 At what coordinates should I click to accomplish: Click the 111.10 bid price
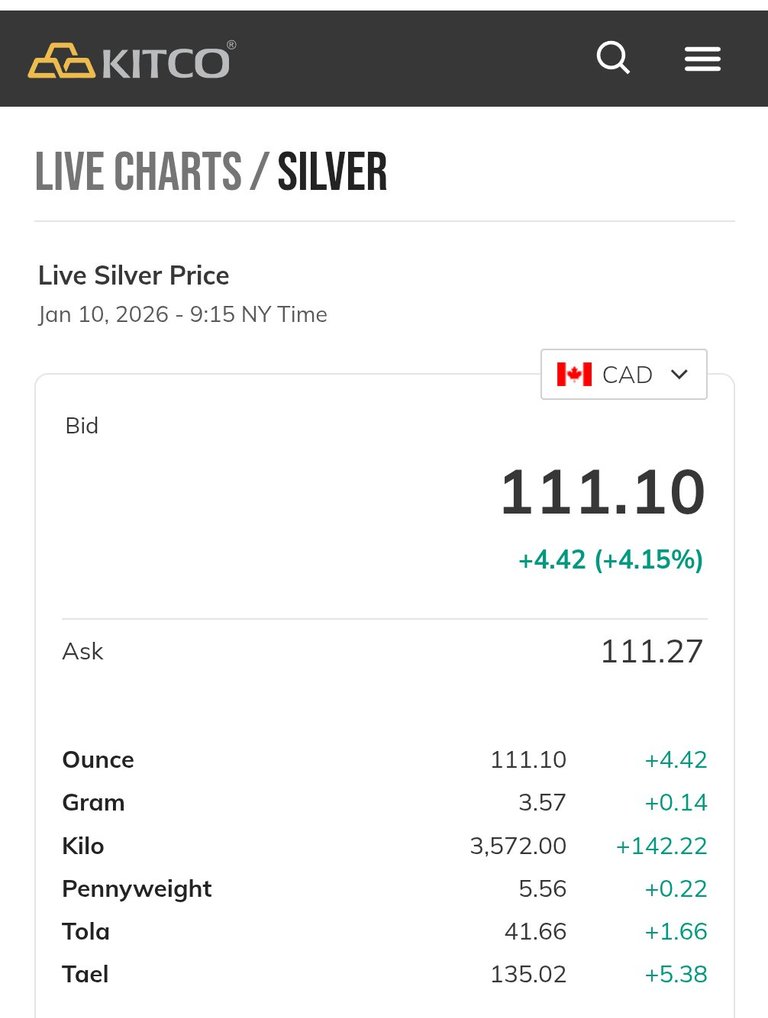click(x=603, y=493)
